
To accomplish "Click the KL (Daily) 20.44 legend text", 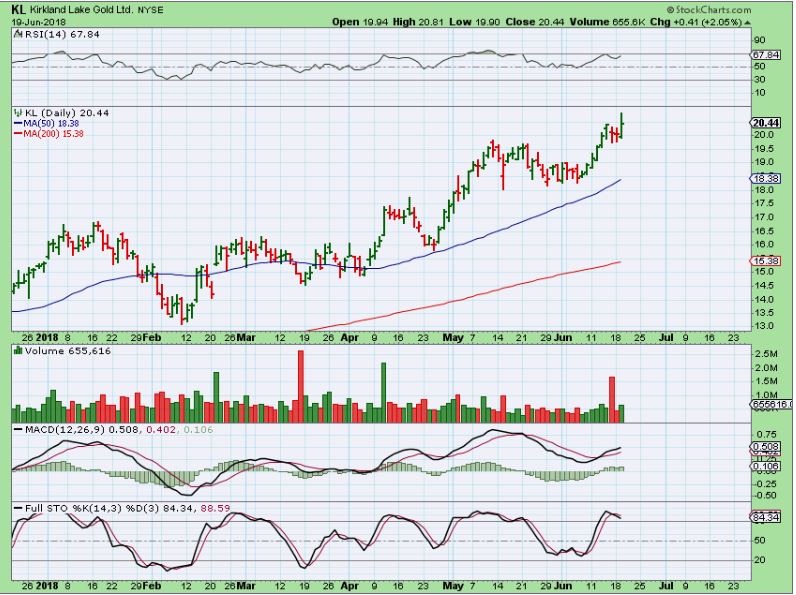I will [x=67, y=113].
